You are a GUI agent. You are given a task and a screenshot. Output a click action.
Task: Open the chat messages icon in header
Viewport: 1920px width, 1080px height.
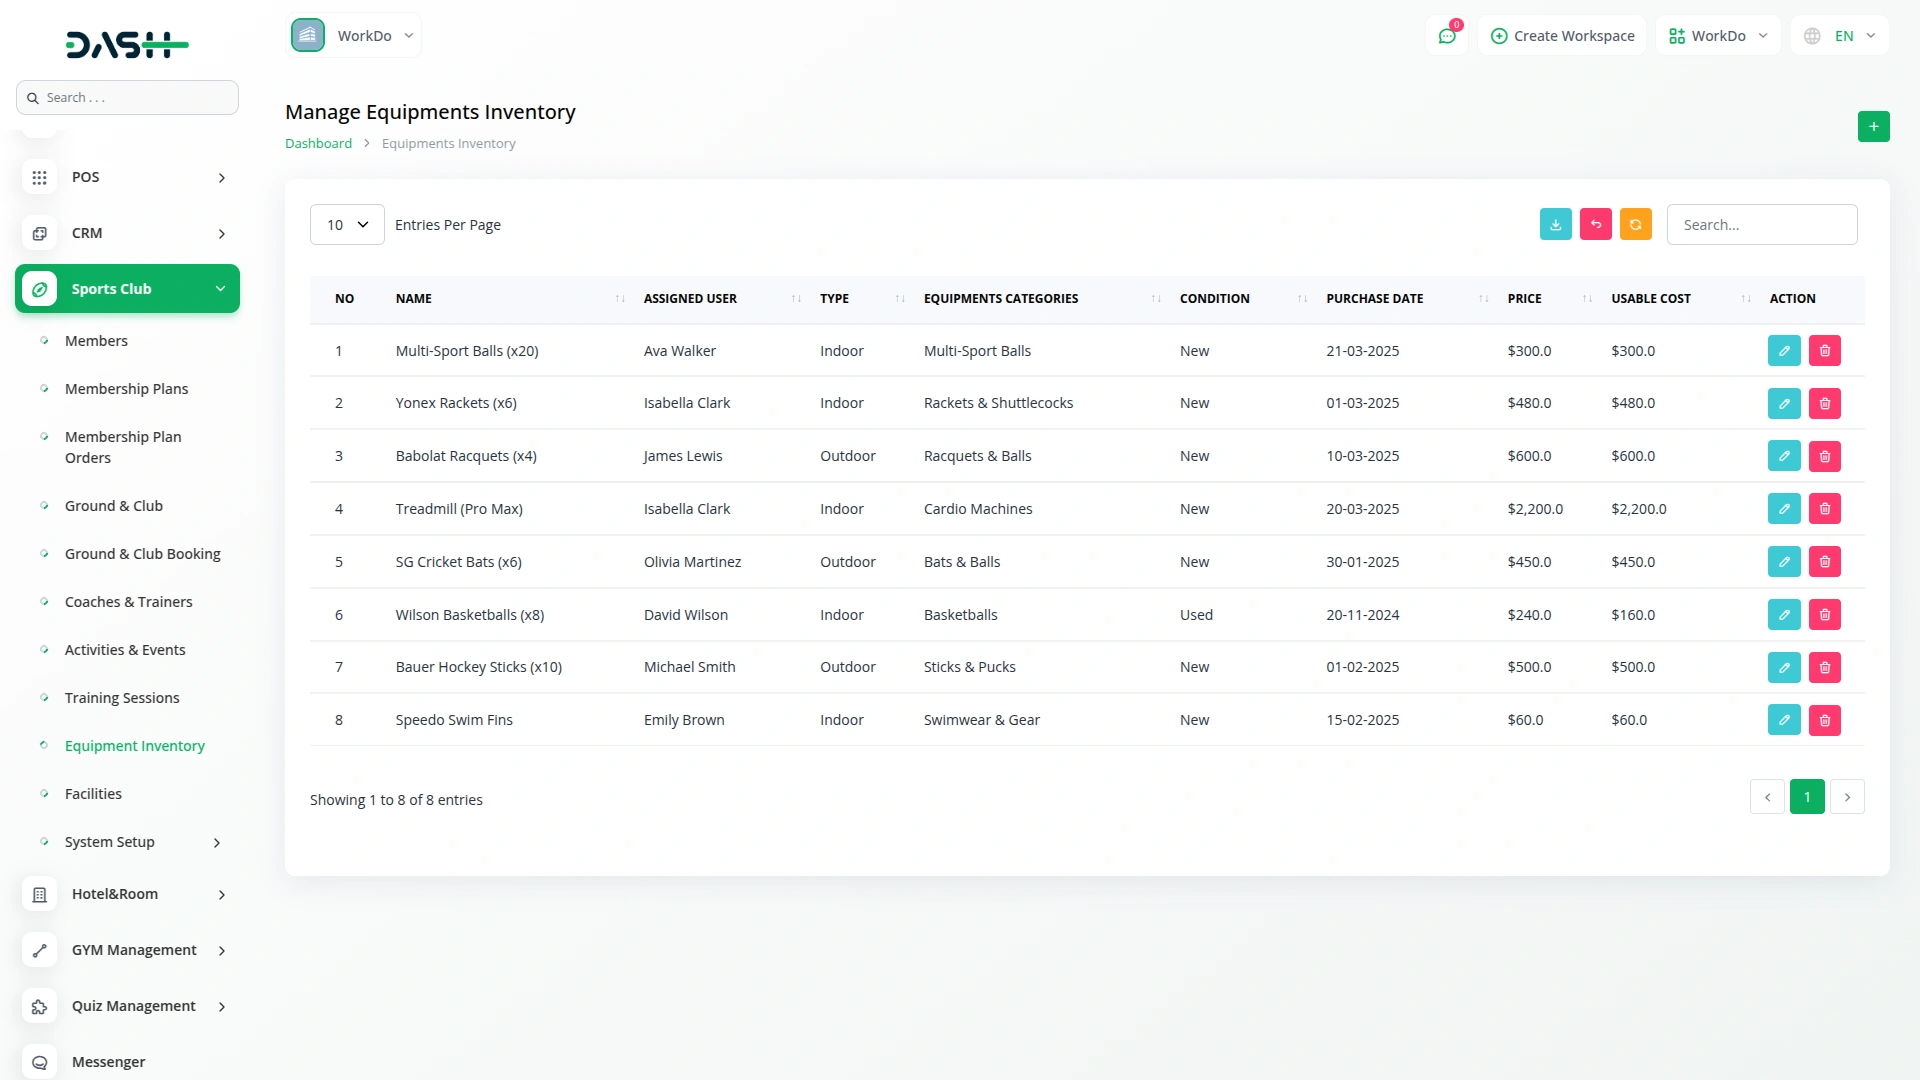pos(1446,36)
